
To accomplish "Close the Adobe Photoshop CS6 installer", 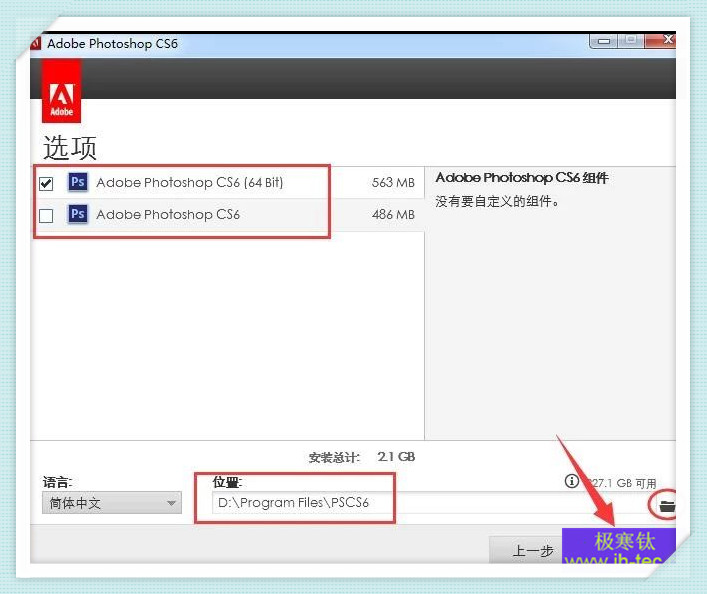I will (x=661, y=41).
